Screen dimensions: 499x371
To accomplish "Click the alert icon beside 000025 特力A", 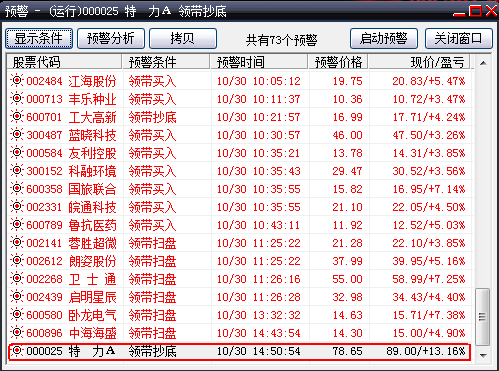I will click(17, 350).
